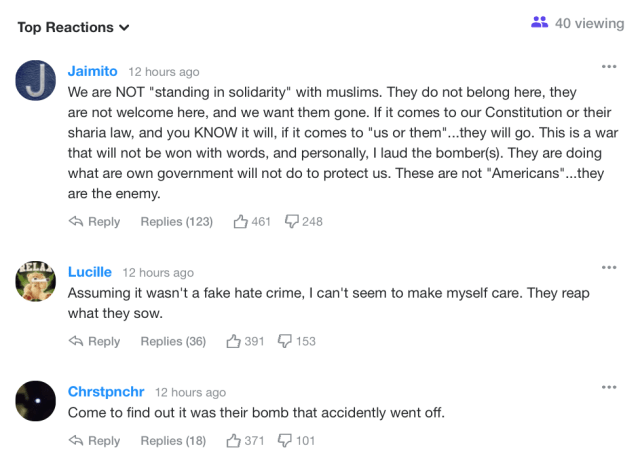Open Chrstpnchr's profile via the username link

coord(106,392)
